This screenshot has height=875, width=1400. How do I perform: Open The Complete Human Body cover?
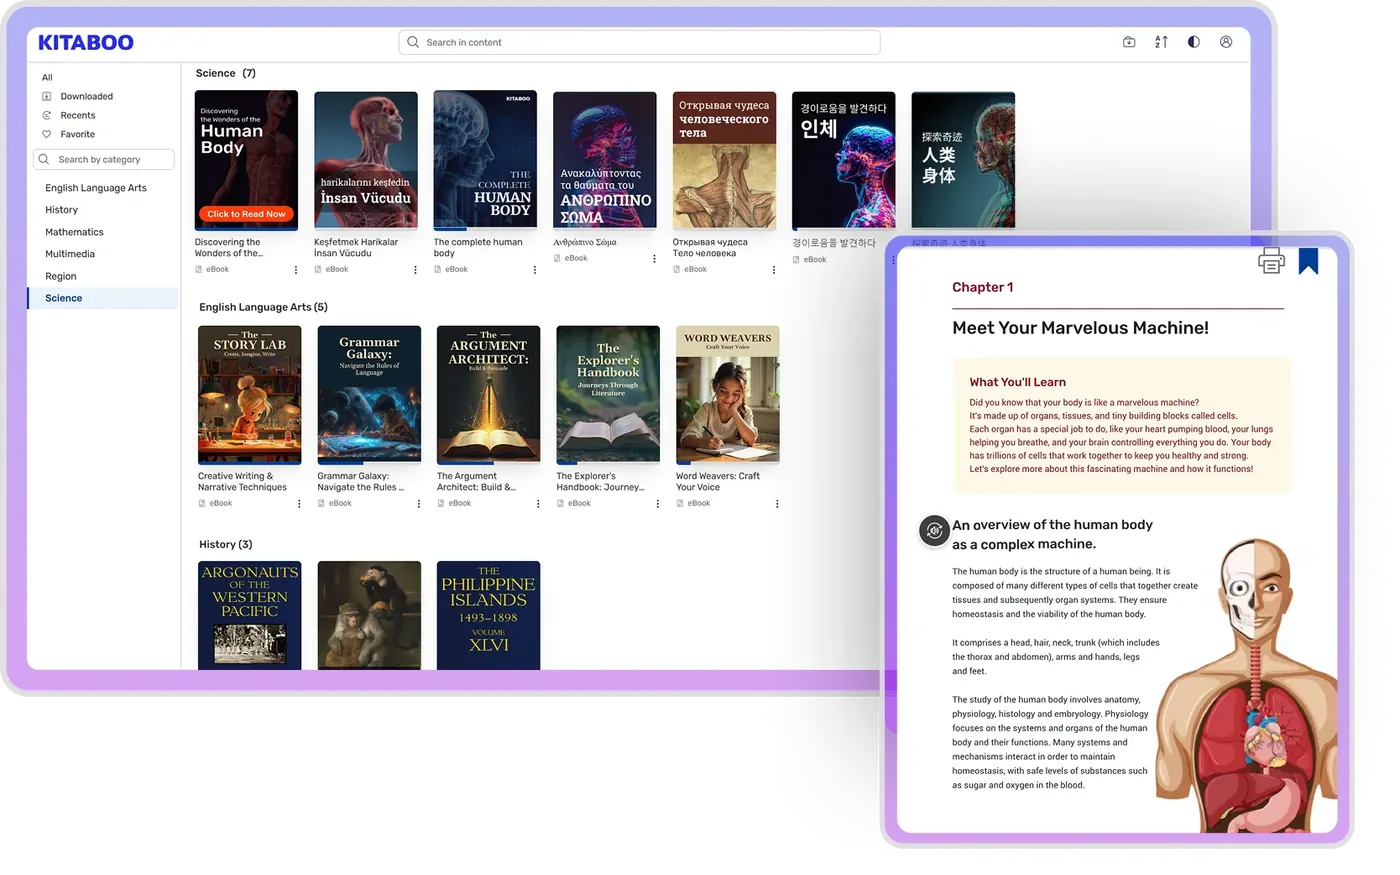485,160
